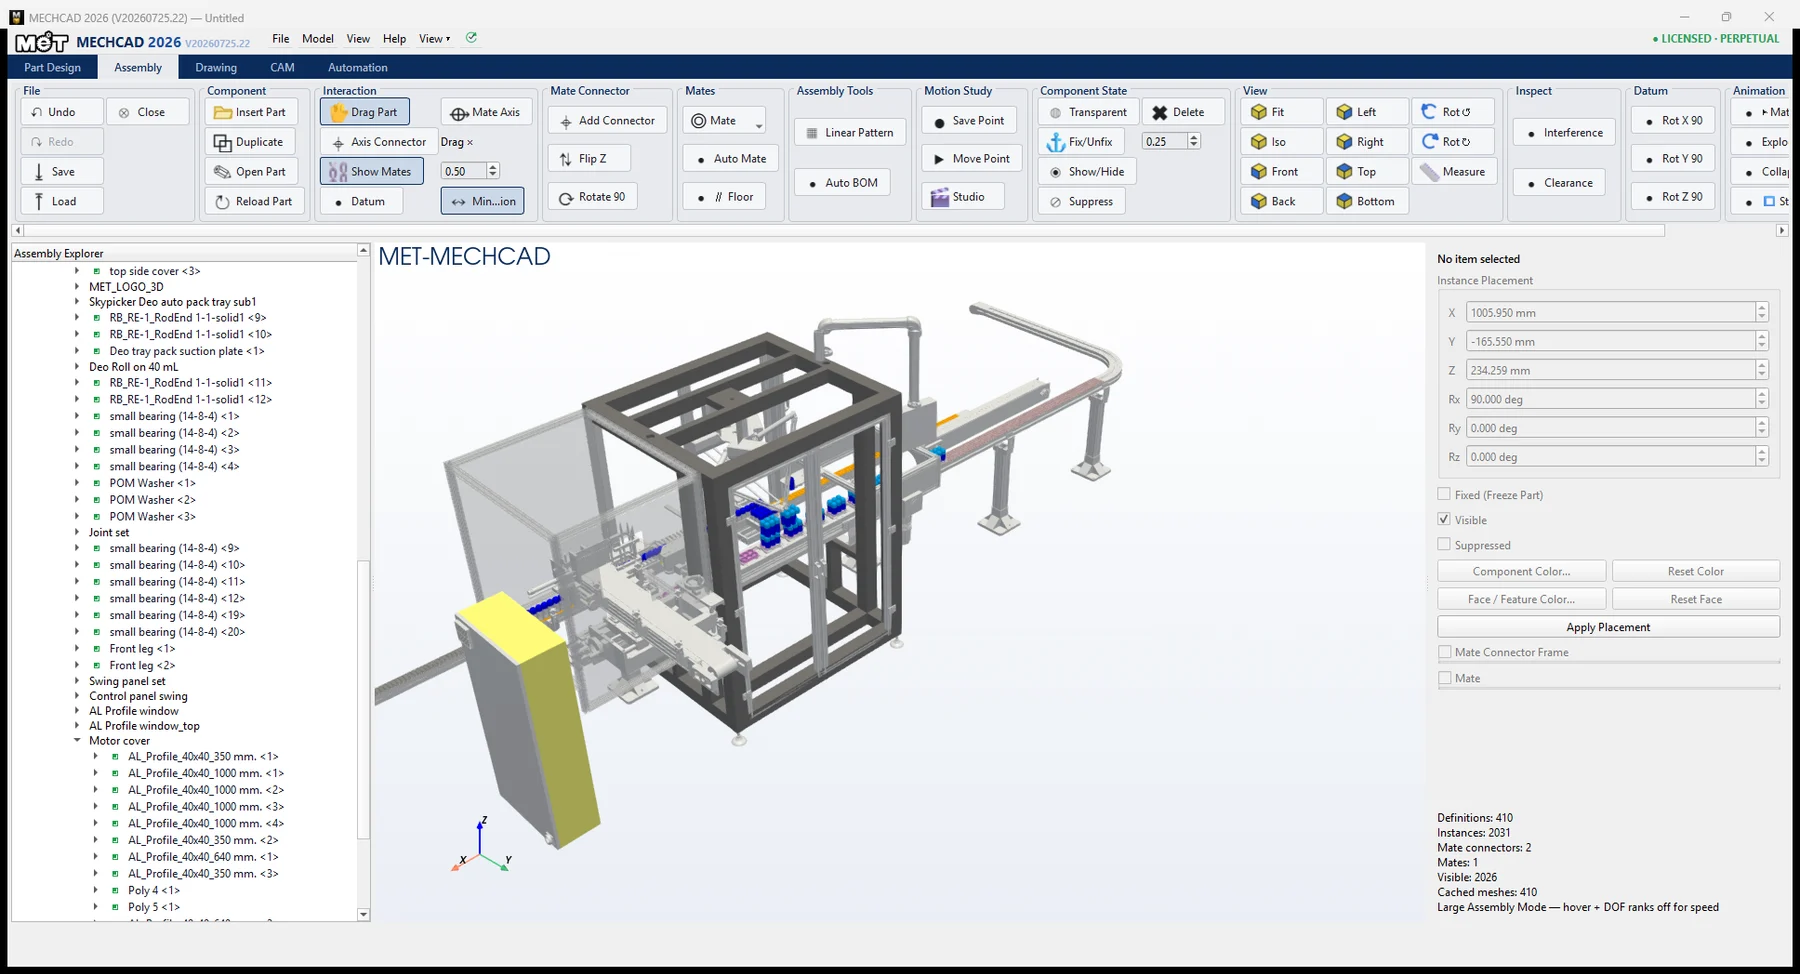Toggle Show Mates display
This screenshot has width=1800, height=974.
tap(371, 172)
